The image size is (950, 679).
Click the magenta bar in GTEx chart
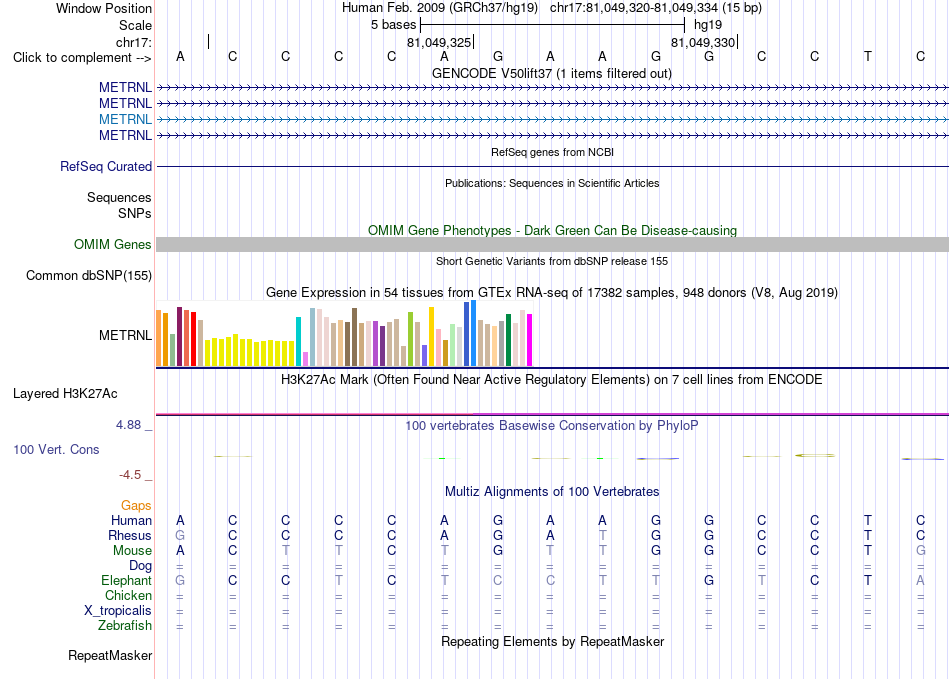click(x=530, y=340)
